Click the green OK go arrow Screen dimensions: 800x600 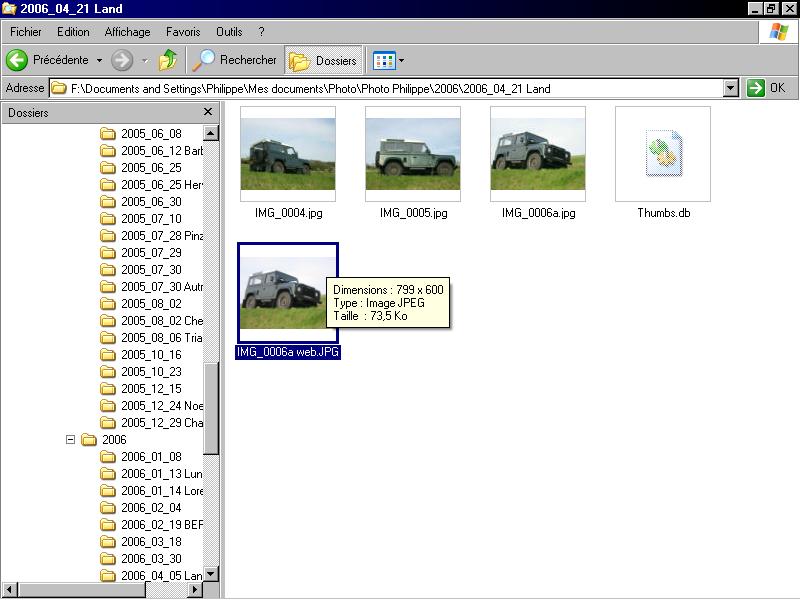(x=756, y=88)
